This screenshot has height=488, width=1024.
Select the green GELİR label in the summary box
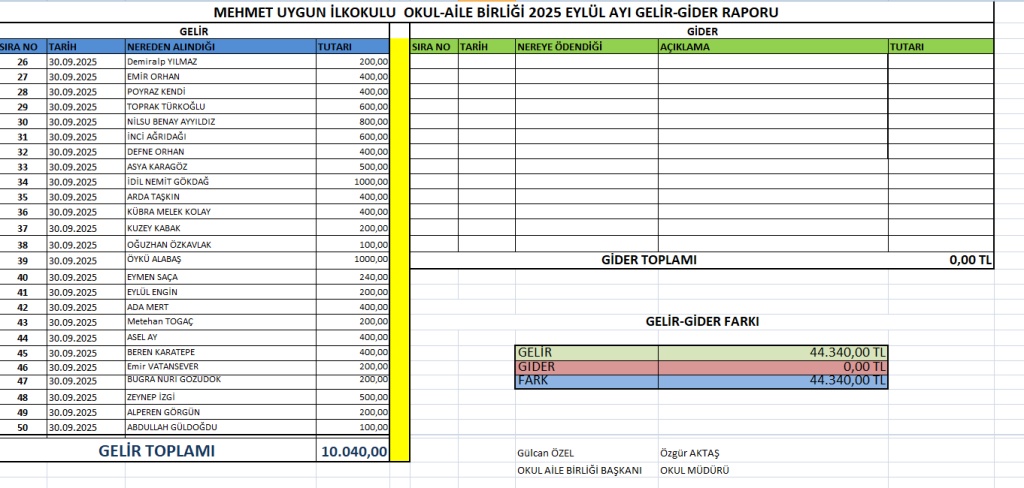tap(586, 352)
